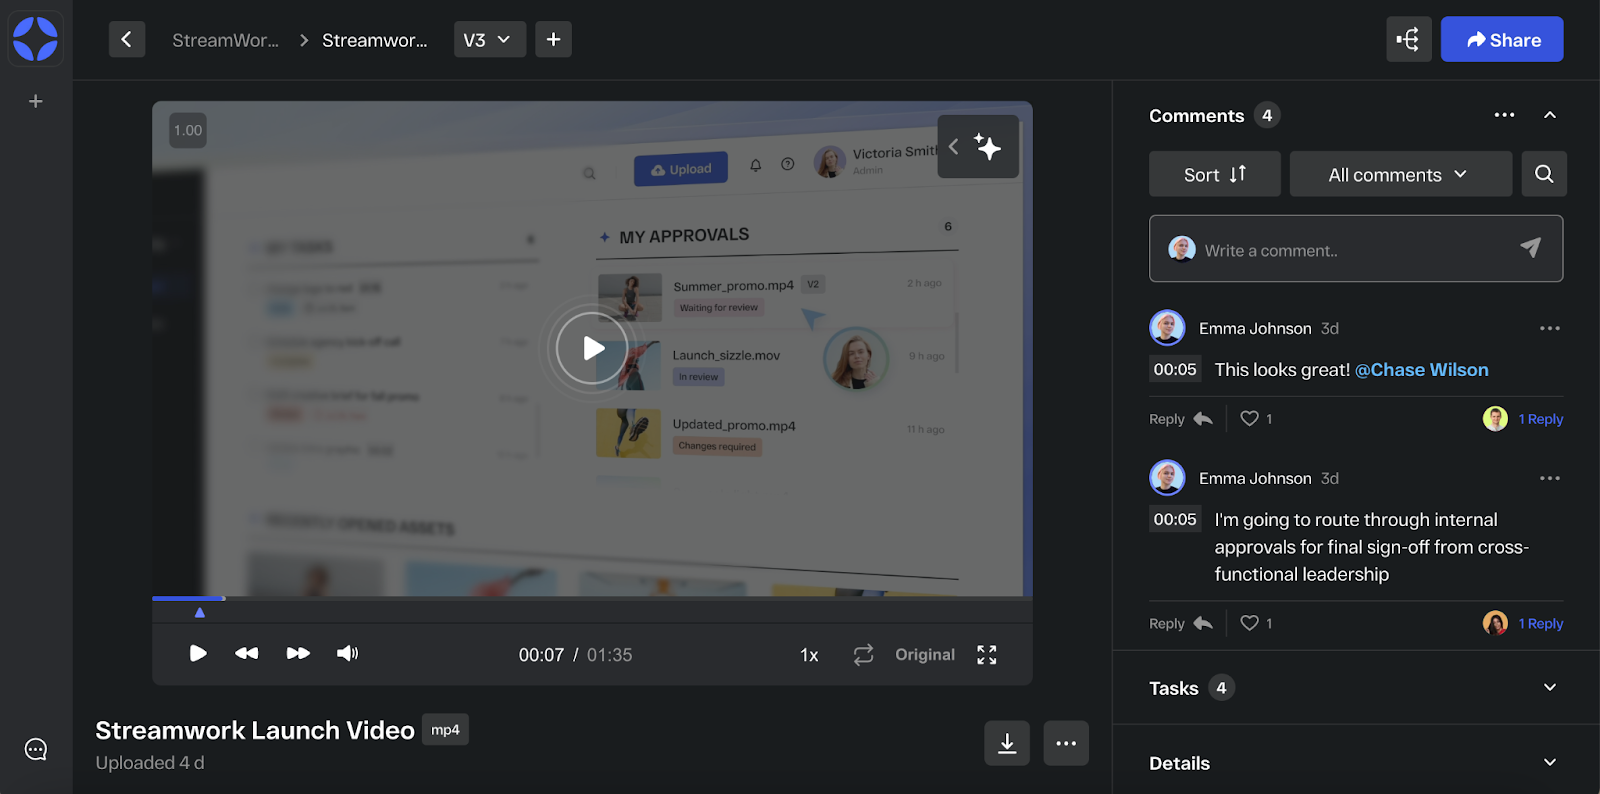Expand the Details section
This screenshot has height=794, width=1600.
(x=1550, y=762)
